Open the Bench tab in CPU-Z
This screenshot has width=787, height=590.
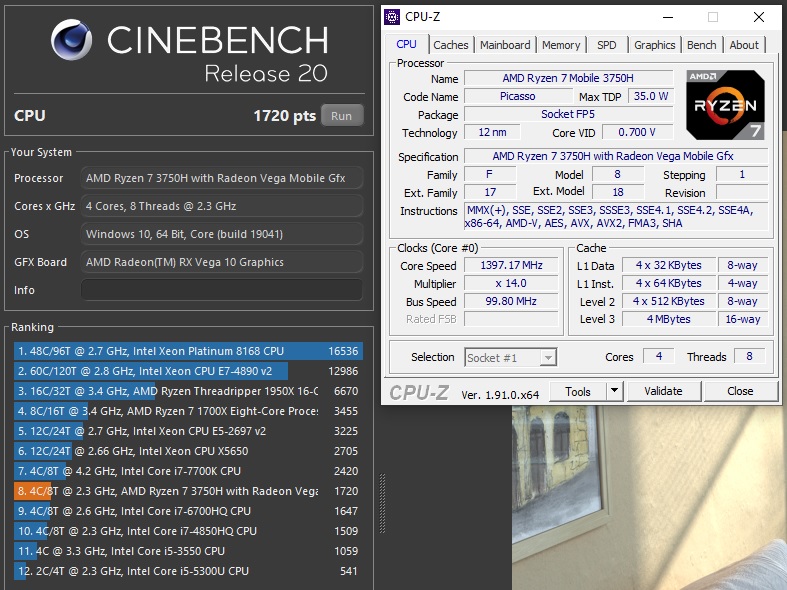[x=702, y=45]
